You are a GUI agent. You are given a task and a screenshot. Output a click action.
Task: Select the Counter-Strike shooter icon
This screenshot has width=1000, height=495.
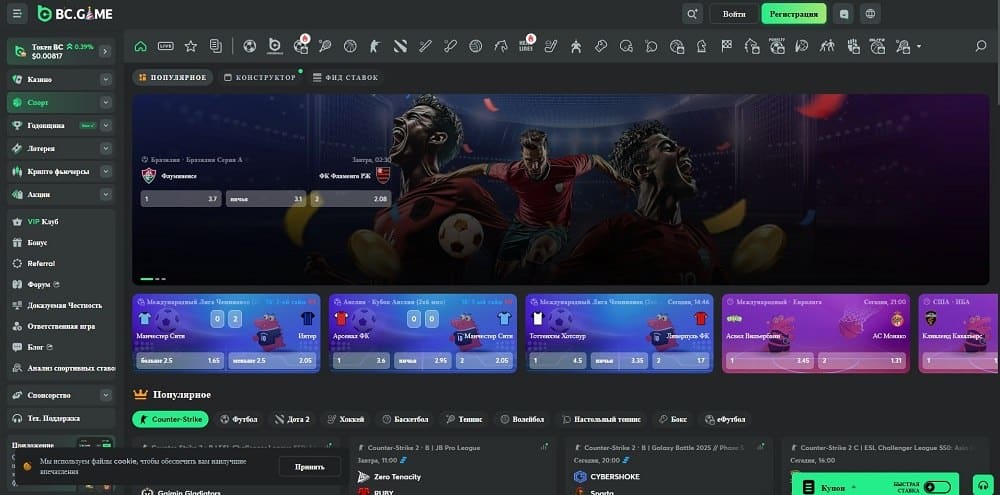(x=375, y=46)
